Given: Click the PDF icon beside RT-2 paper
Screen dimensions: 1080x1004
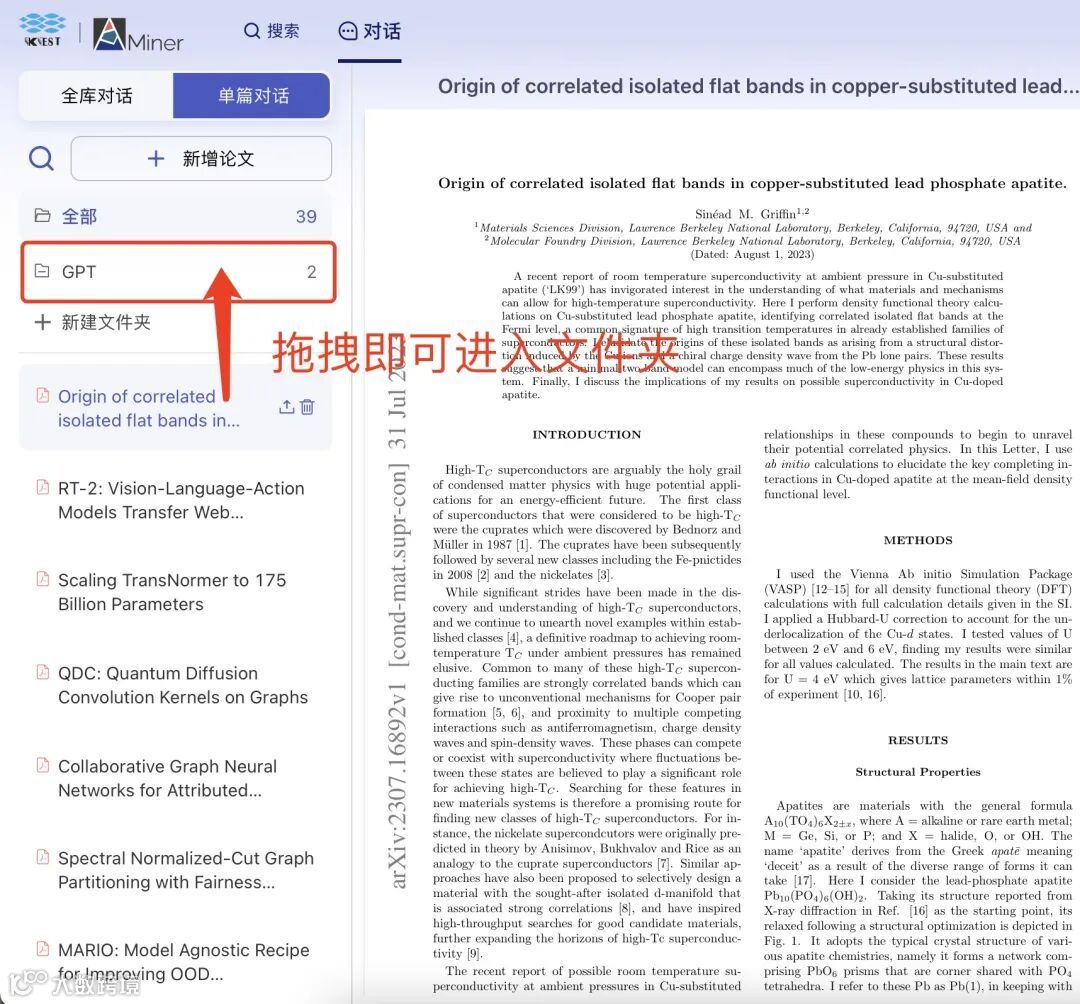Looking at the screenshot, I should 43,487.
